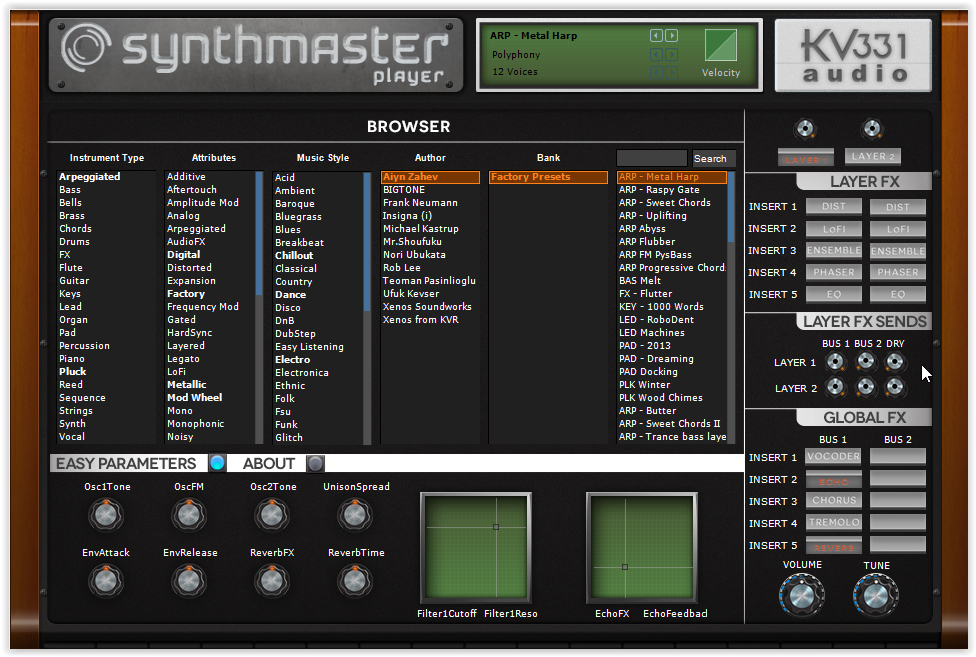The width and height of the screenshot is (976, 657).
Task: Click the Layer 1 Bus 1 send knob
Action: pos(835,361)
